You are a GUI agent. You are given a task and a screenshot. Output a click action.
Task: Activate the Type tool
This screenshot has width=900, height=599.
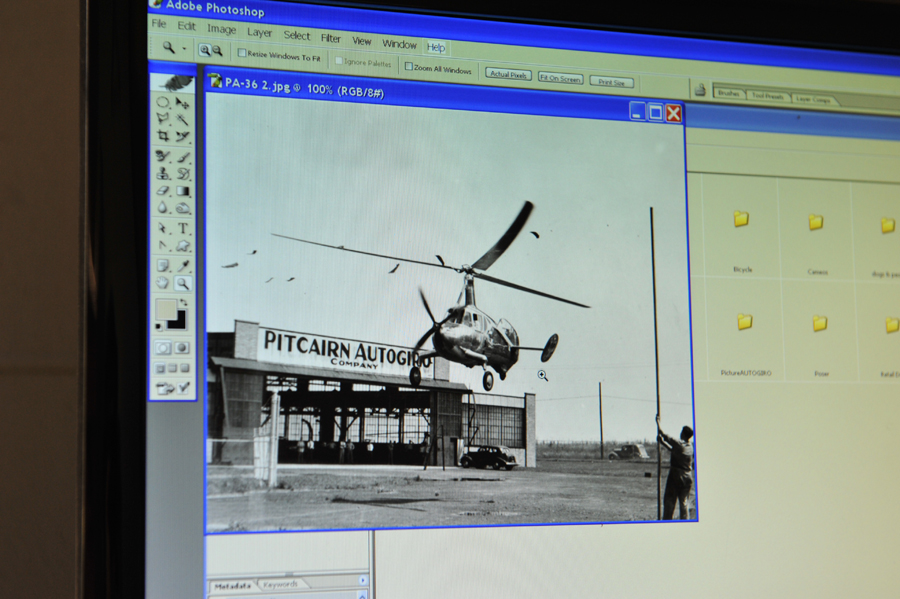coord(184,229)
